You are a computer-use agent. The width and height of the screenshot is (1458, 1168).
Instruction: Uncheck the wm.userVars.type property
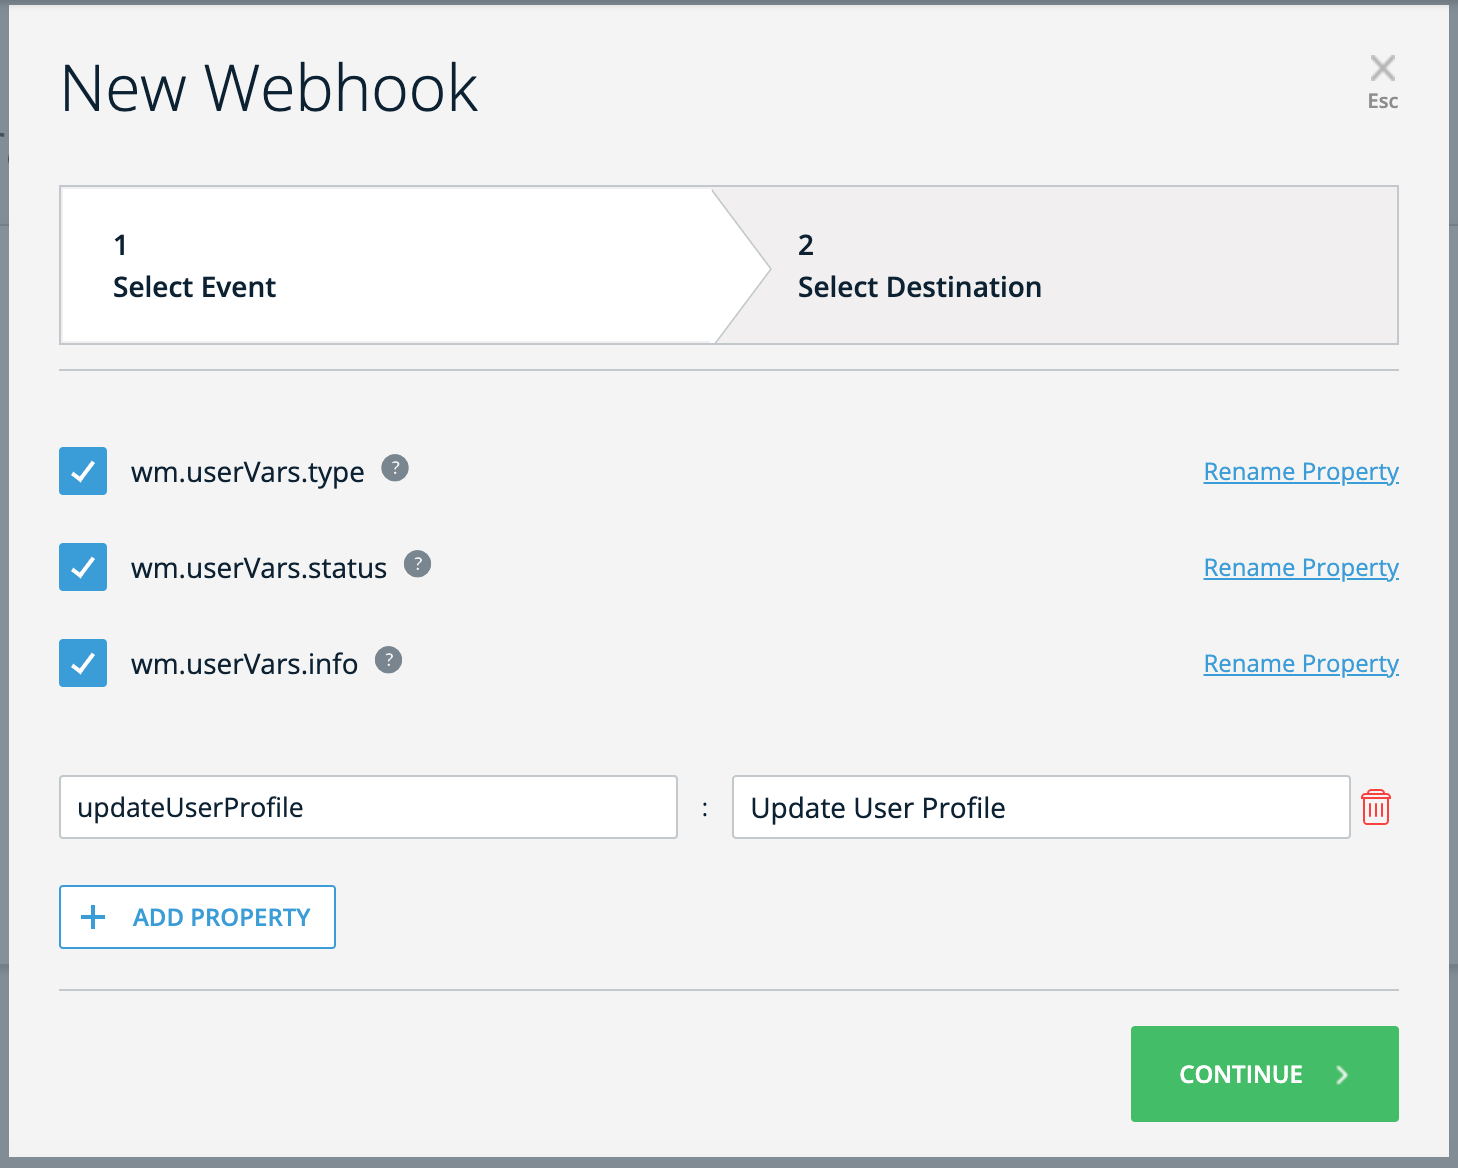click(82, 470)
